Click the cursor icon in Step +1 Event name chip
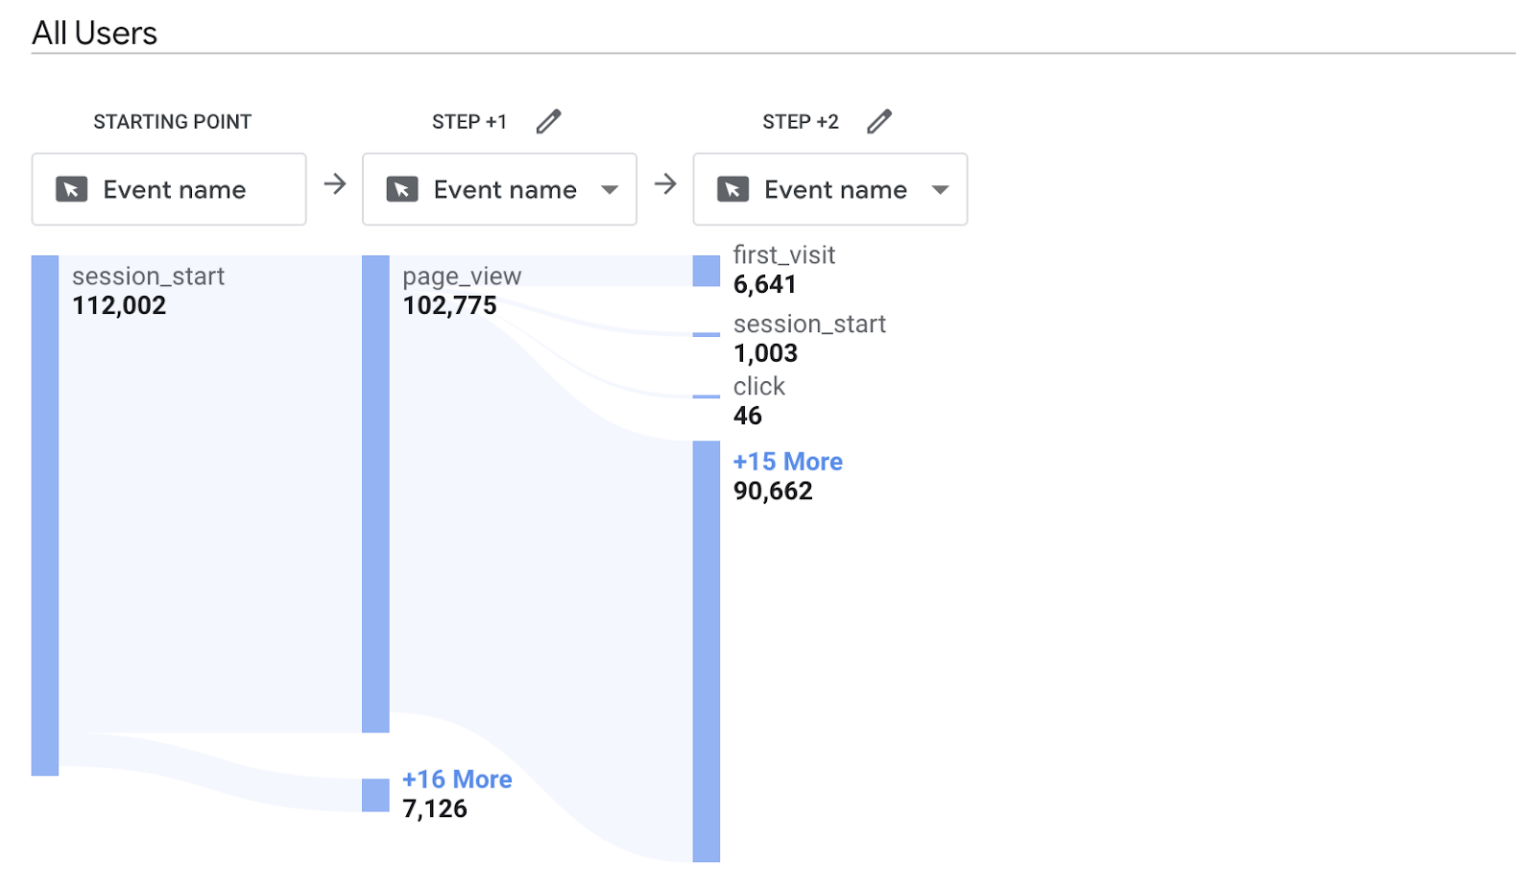The width and height of the screenshot is (1536, 889). [x=402, y=188]
